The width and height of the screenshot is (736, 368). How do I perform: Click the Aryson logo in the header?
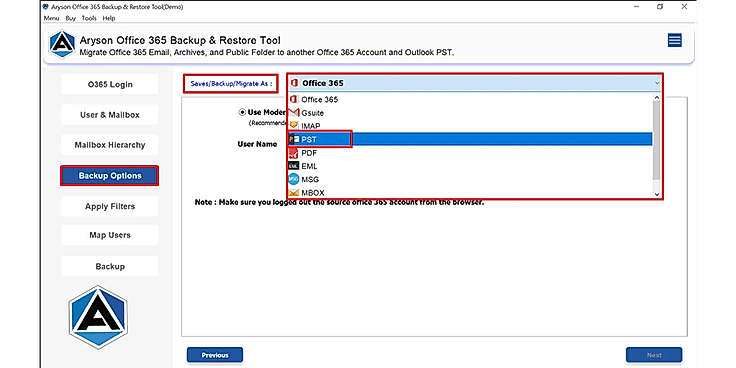61,45
